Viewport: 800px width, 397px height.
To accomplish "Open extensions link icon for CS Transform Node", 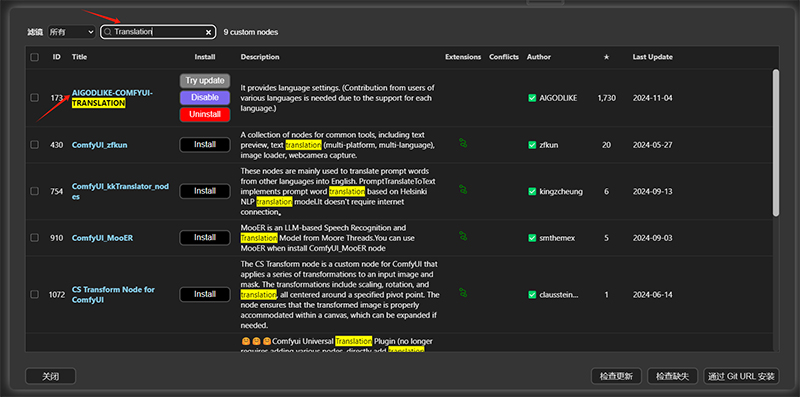I will pos(463,293).
